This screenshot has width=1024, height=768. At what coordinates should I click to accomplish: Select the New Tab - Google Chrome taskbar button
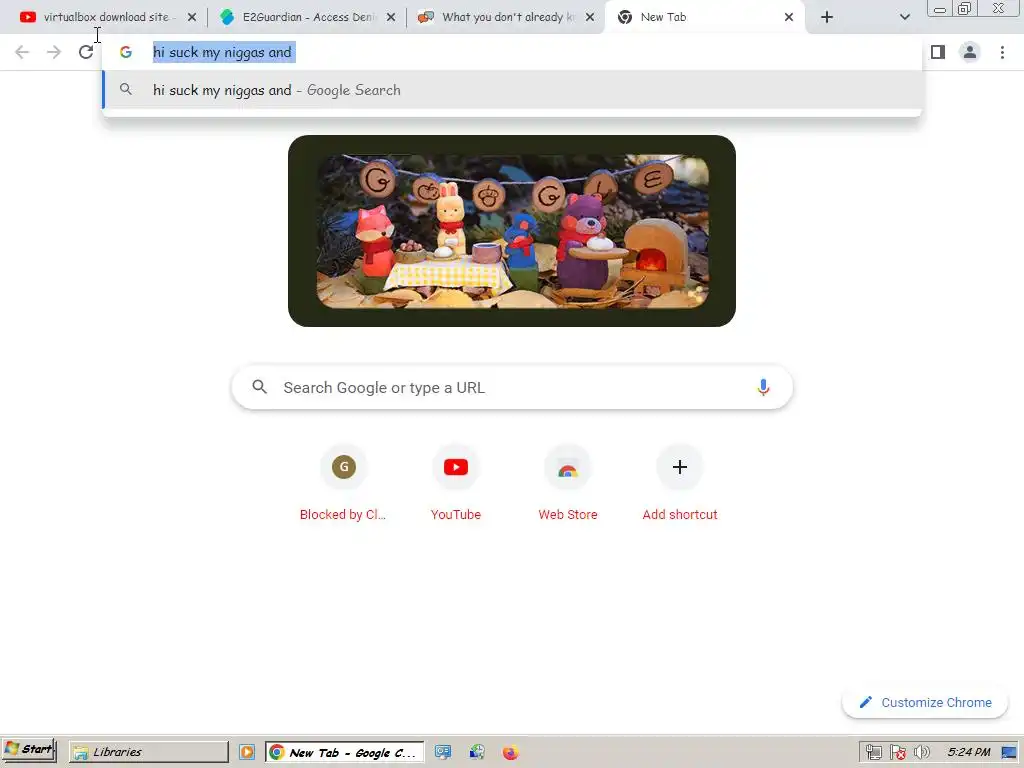point(344,752)
